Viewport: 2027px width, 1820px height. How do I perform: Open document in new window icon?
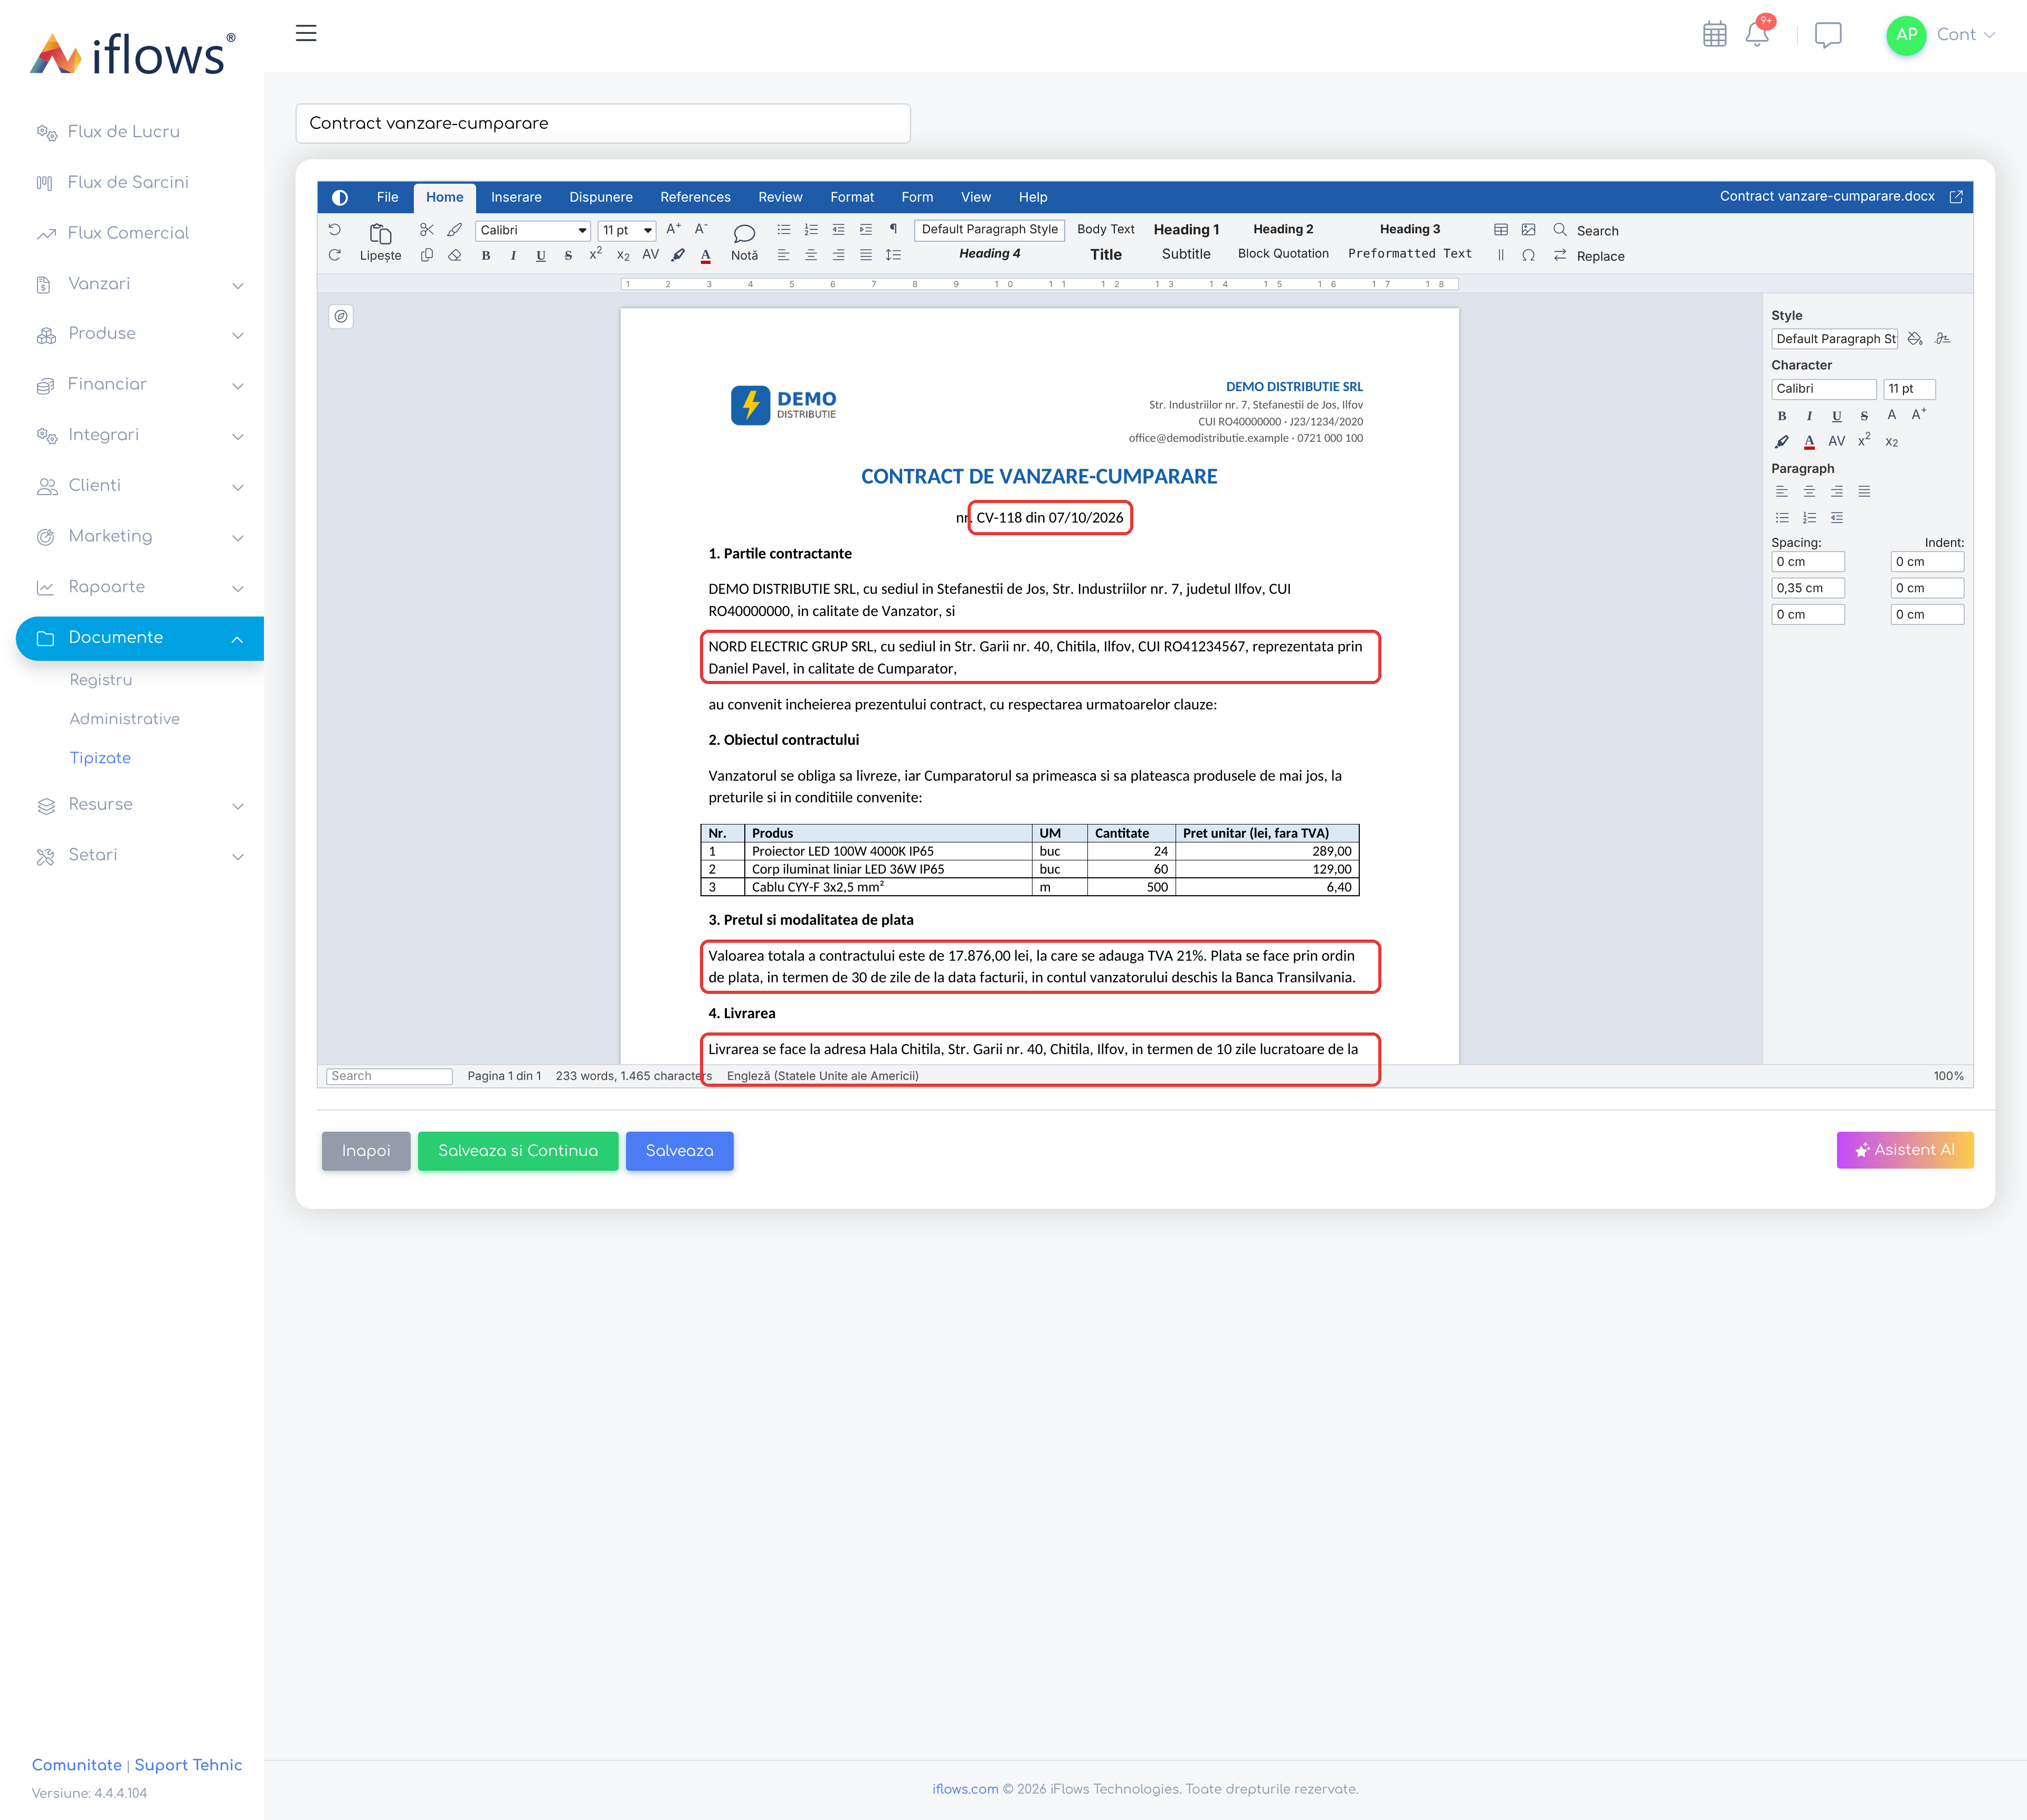click(1956, 197)
